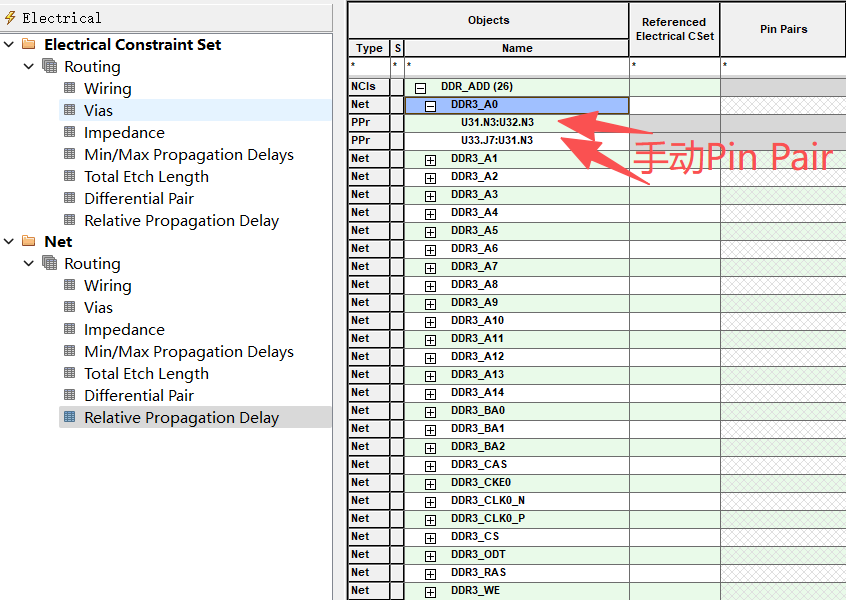Click the Electrical Constraint Set folder icon
Image resolution: width=846 pixels, height=600 pixels.
29,44
